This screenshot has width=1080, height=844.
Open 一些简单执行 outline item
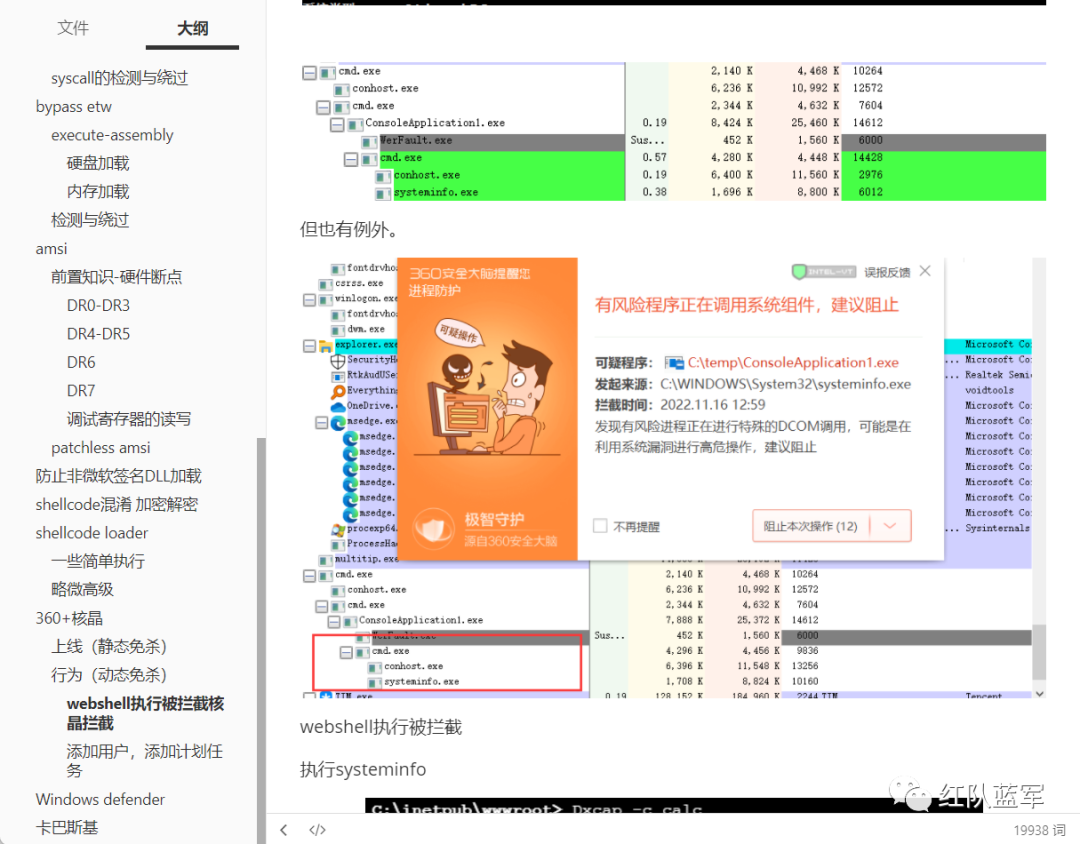[98, 561]
